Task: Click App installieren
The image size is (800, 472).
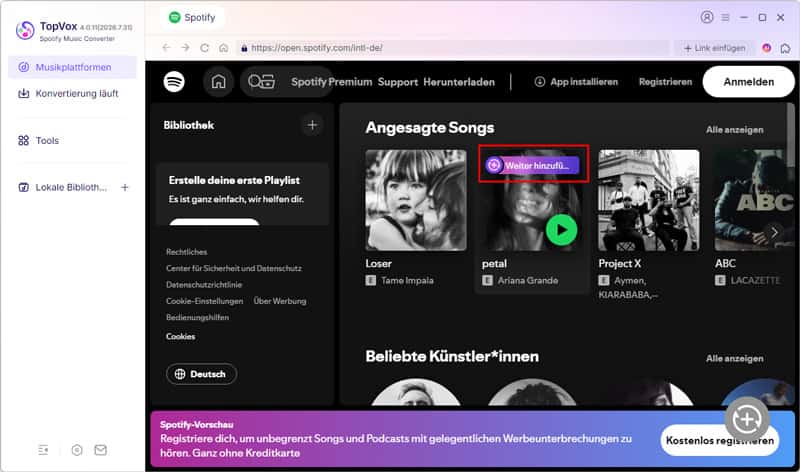Action: point(576,82)
